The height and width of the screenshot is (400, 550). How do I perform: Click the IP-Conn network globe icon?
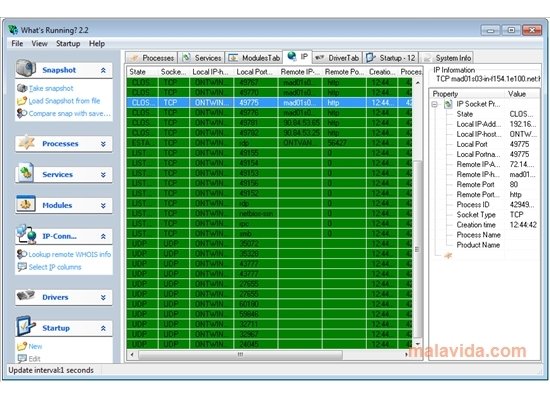click(x=27, y=234)
